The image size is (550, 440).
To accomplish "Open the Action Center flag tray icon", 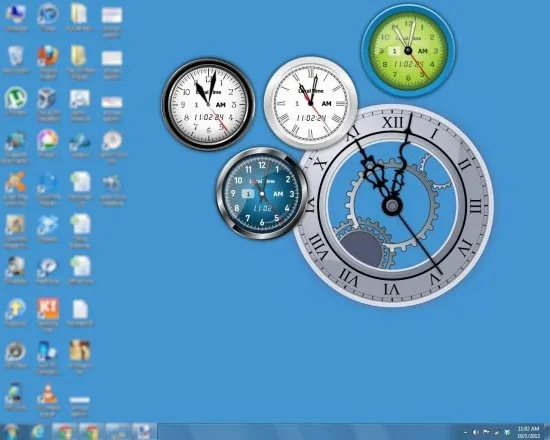I will tap(486, 432).
